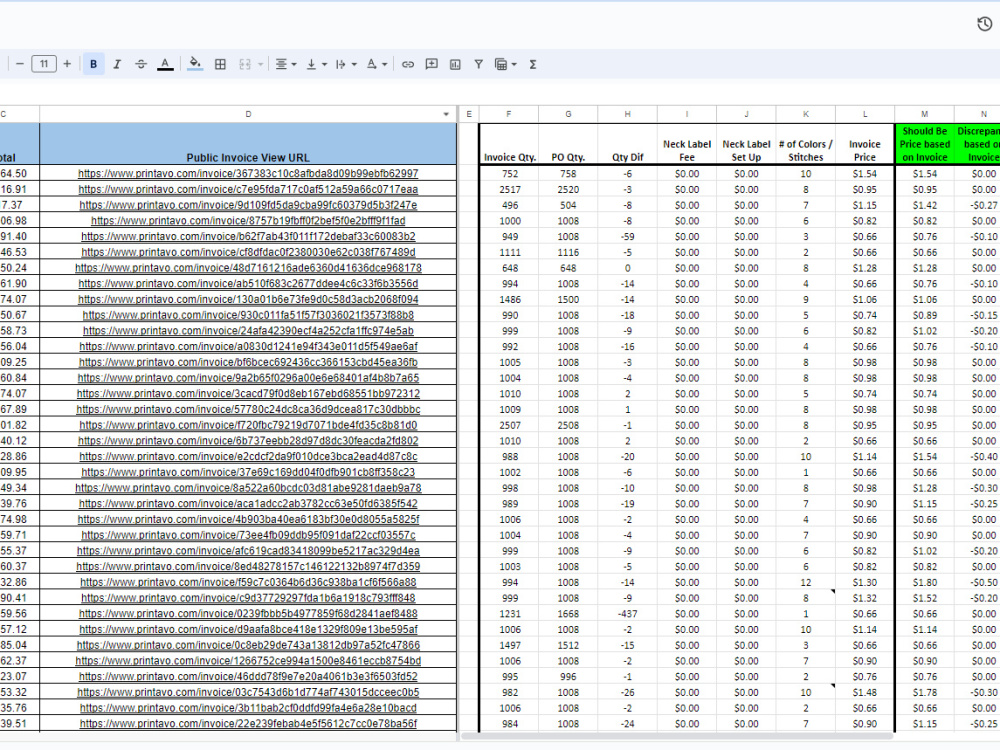Select column D header
The image size is (1000, 750).
248,114
